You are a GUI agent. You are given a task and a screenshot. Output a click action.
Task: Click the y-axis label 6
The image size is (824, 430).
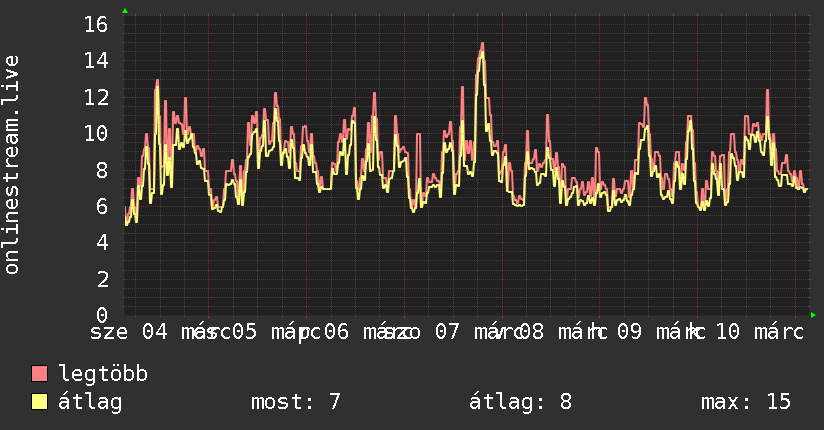point(102,206)
